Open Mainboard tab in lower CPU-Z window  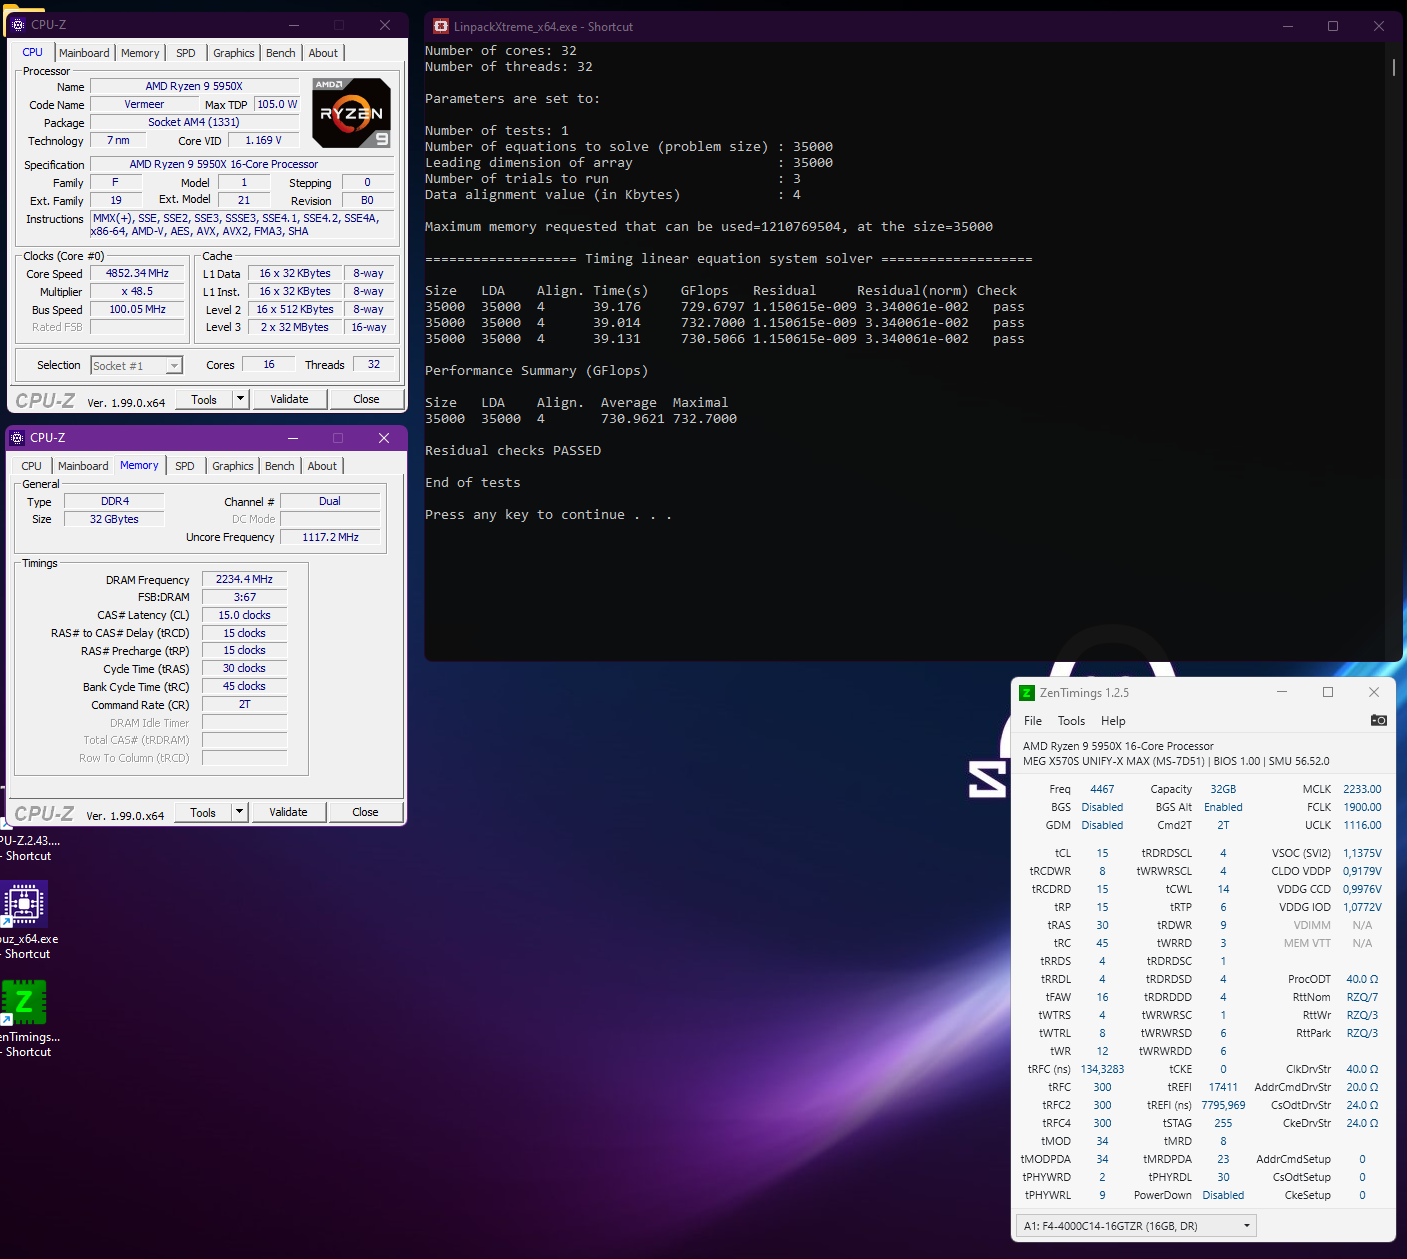pos(83,466)
